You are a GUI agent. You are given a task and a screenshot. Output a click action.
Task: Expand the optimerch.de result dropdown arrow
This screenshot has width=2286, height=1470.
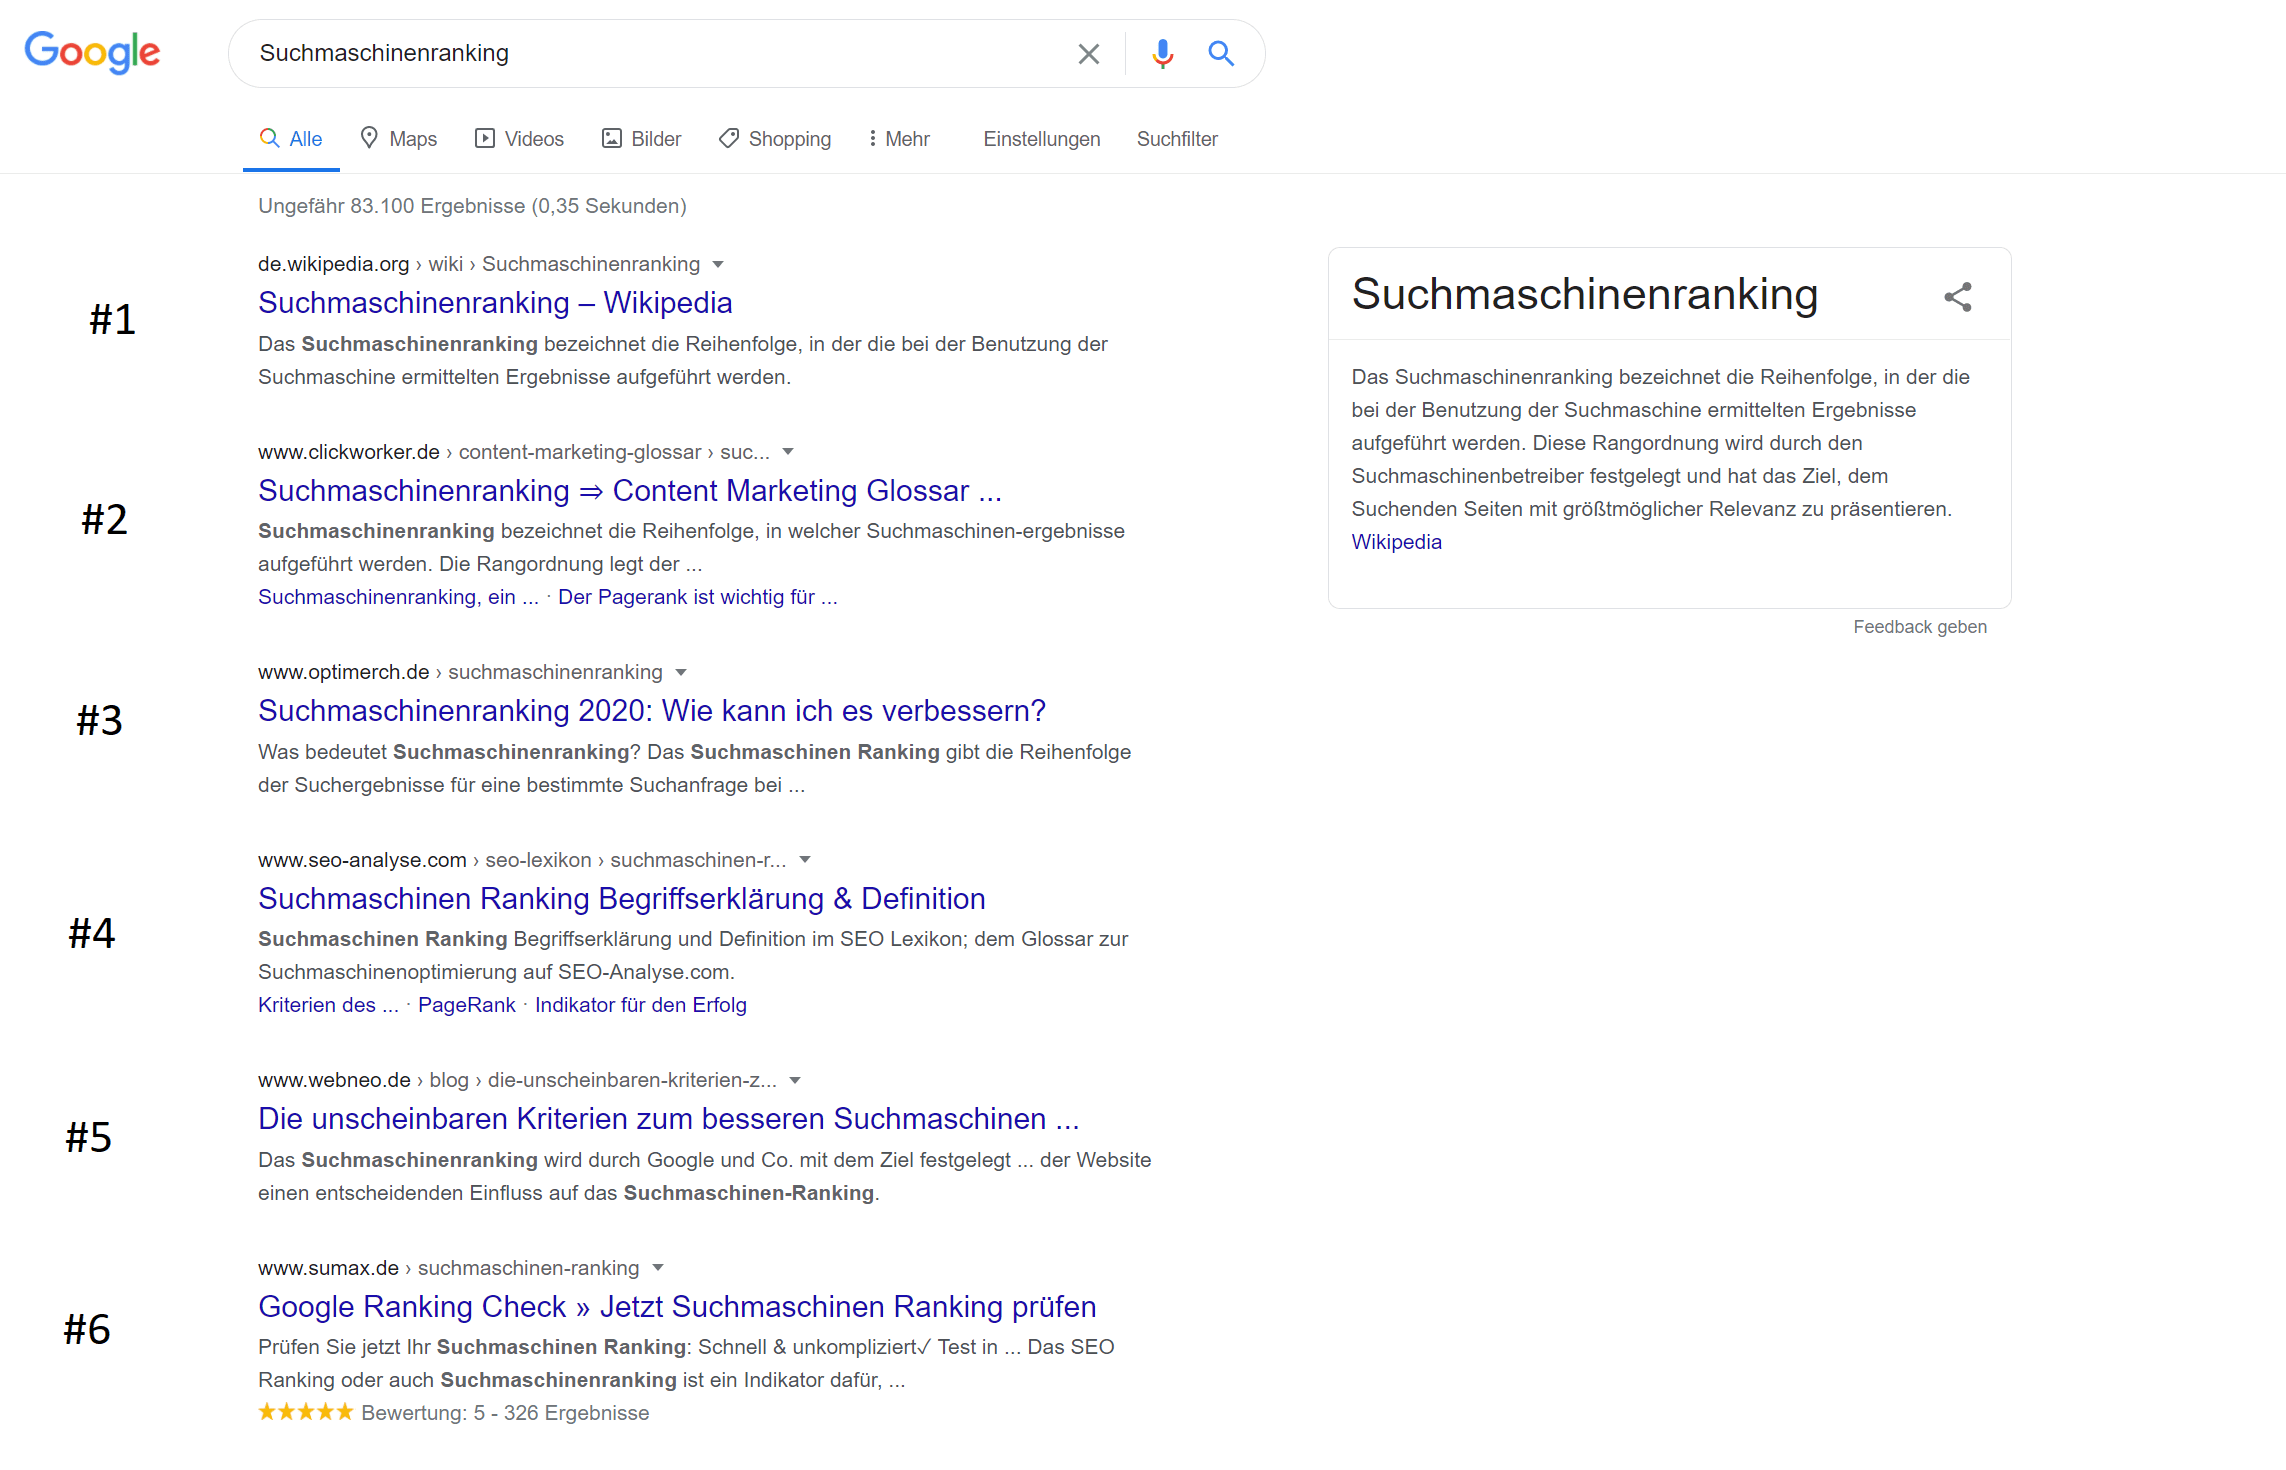681,673
